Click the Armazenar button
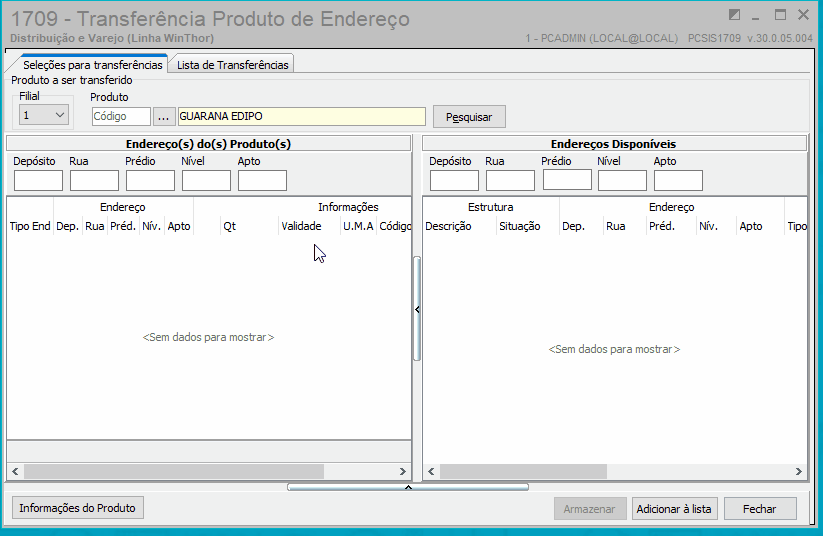The height and width of the screenshot is (536, 823). click(x=589, y=509)
